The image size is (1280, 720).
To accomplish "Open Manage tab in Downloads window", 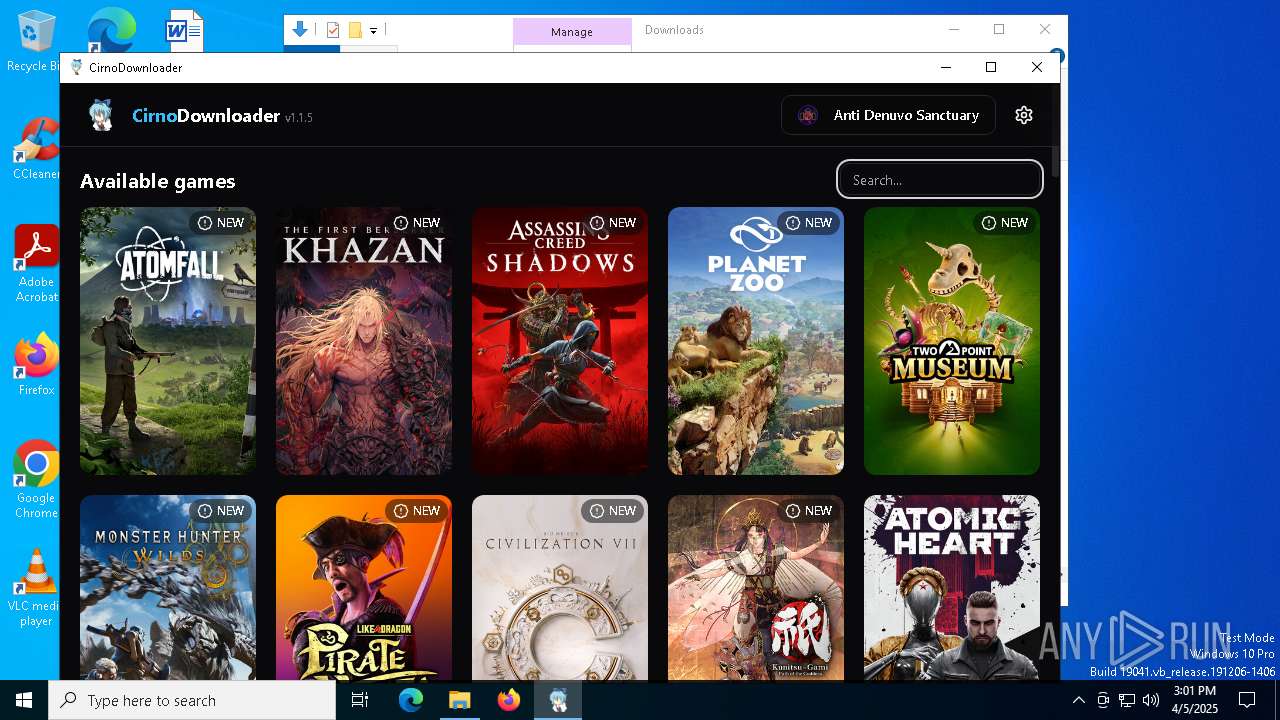I will click(572, 32).
